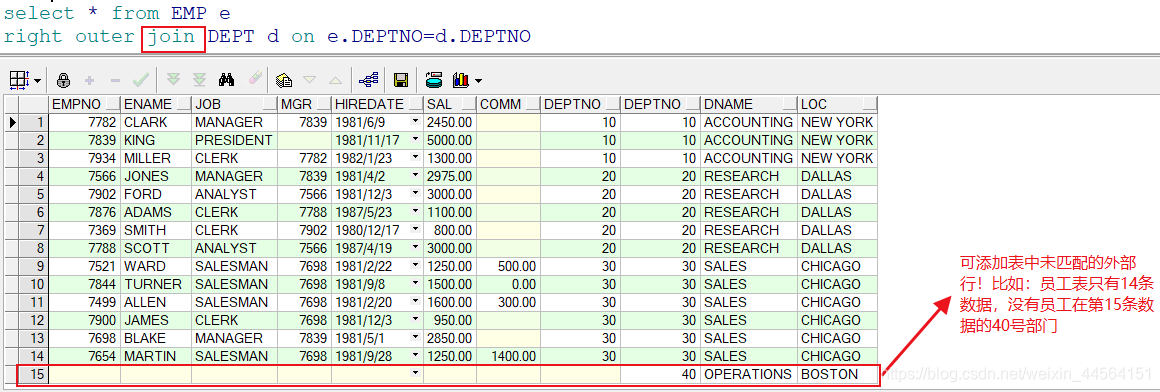Click the Edit data padlock icon
This screenshot has height=392, width=1160.
tap(64, 79)
